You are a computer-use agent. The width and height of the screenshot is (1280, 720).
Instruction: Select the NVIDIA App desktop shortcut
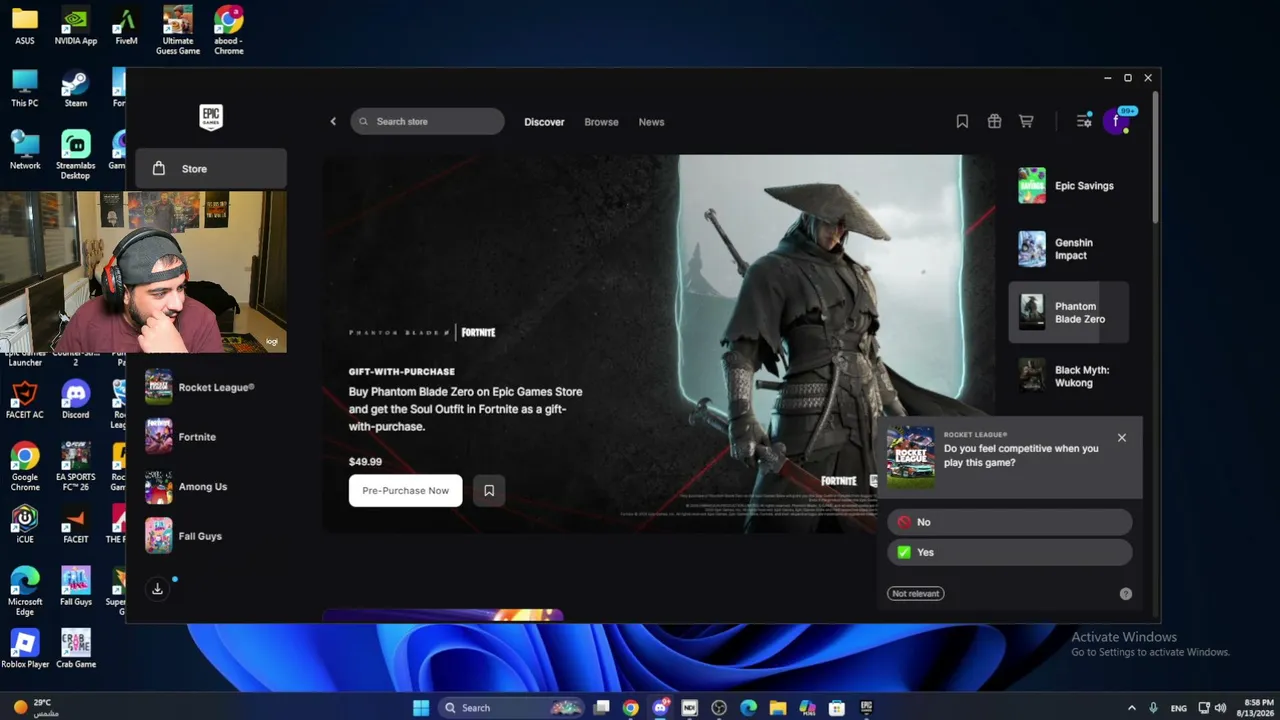(76, 26)
